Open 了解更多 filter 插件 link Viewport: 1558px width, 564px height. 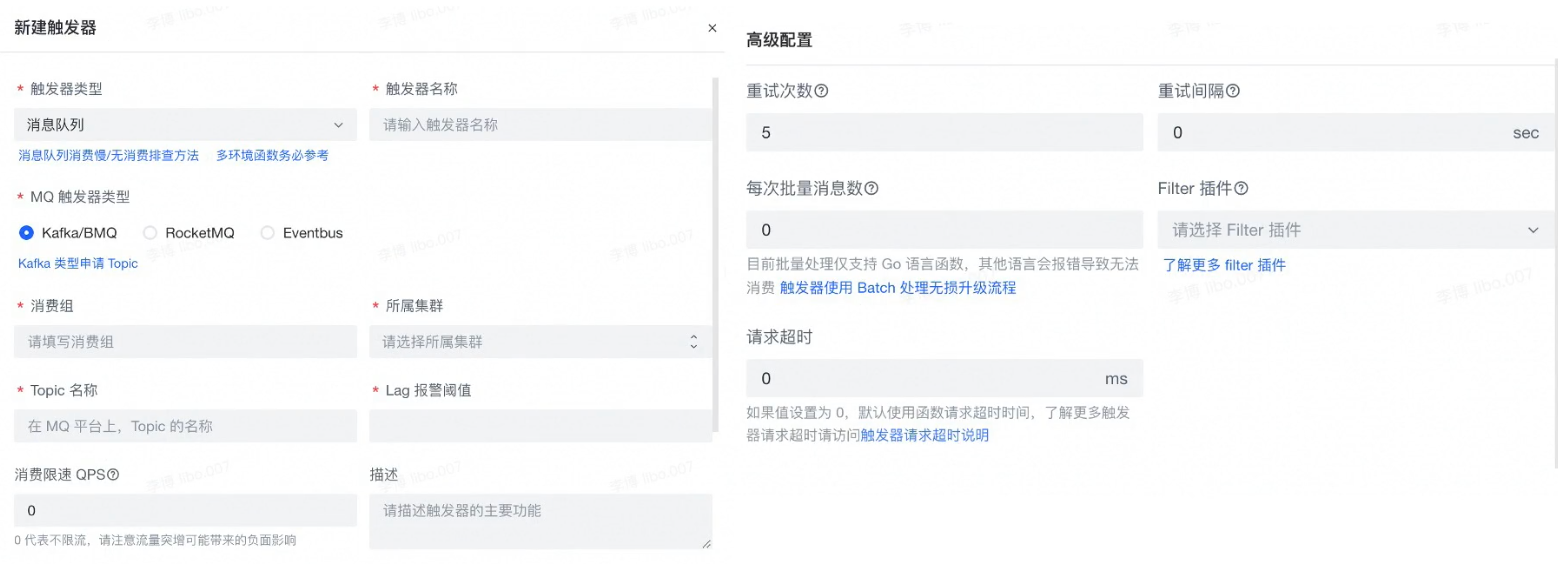(x=1224, y=265)
